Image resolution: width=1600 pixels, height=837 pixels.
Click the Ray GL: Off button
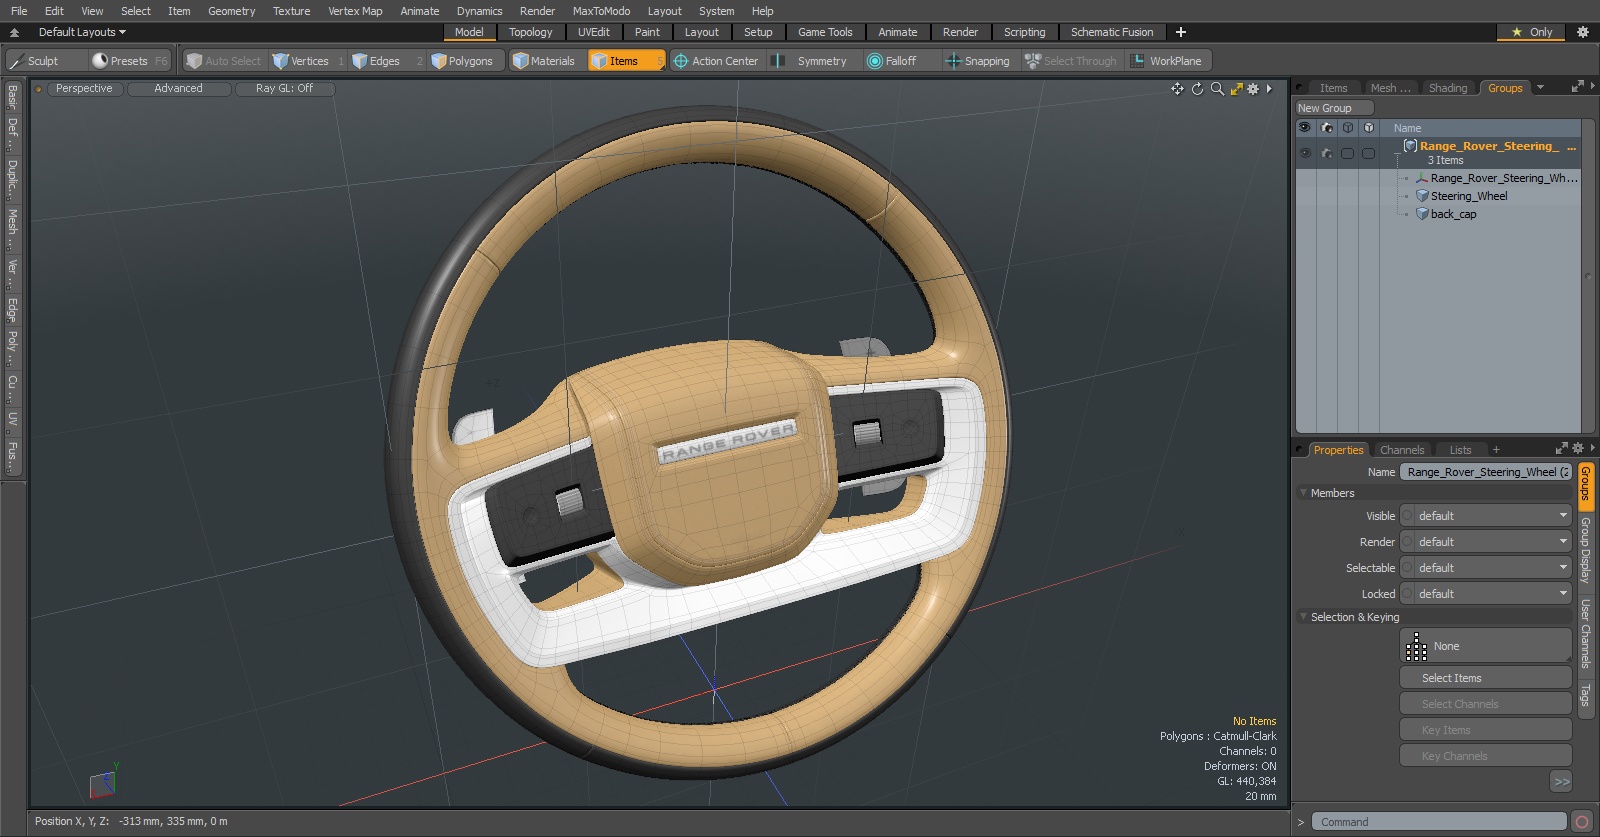click(x=284, y=89)
